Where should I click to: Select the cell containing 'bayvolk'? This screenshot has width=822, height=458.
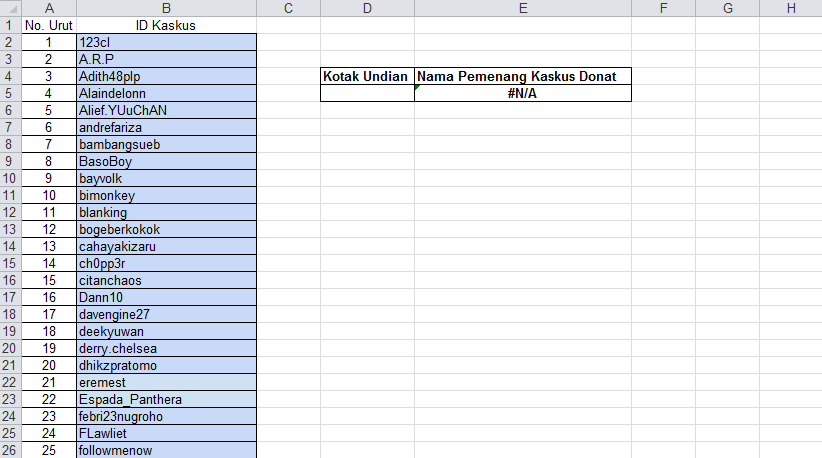(166, 179)
